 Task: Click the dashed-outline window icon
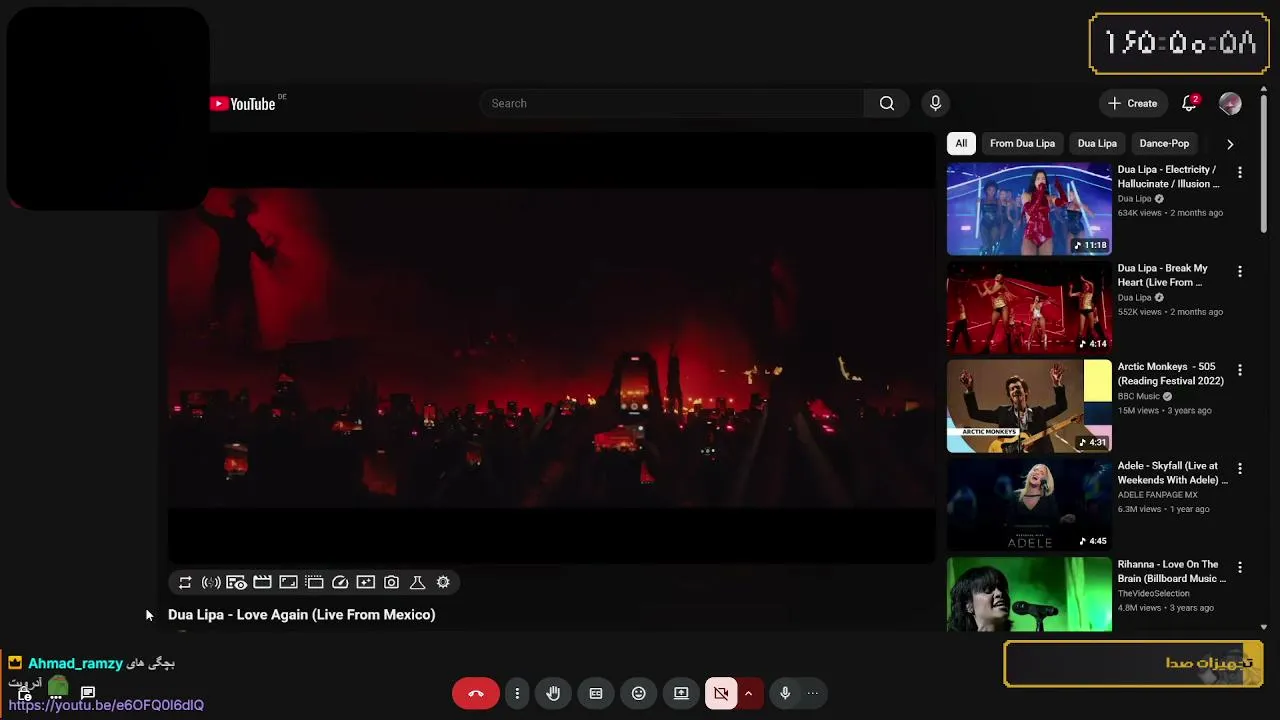pos(314,582)
